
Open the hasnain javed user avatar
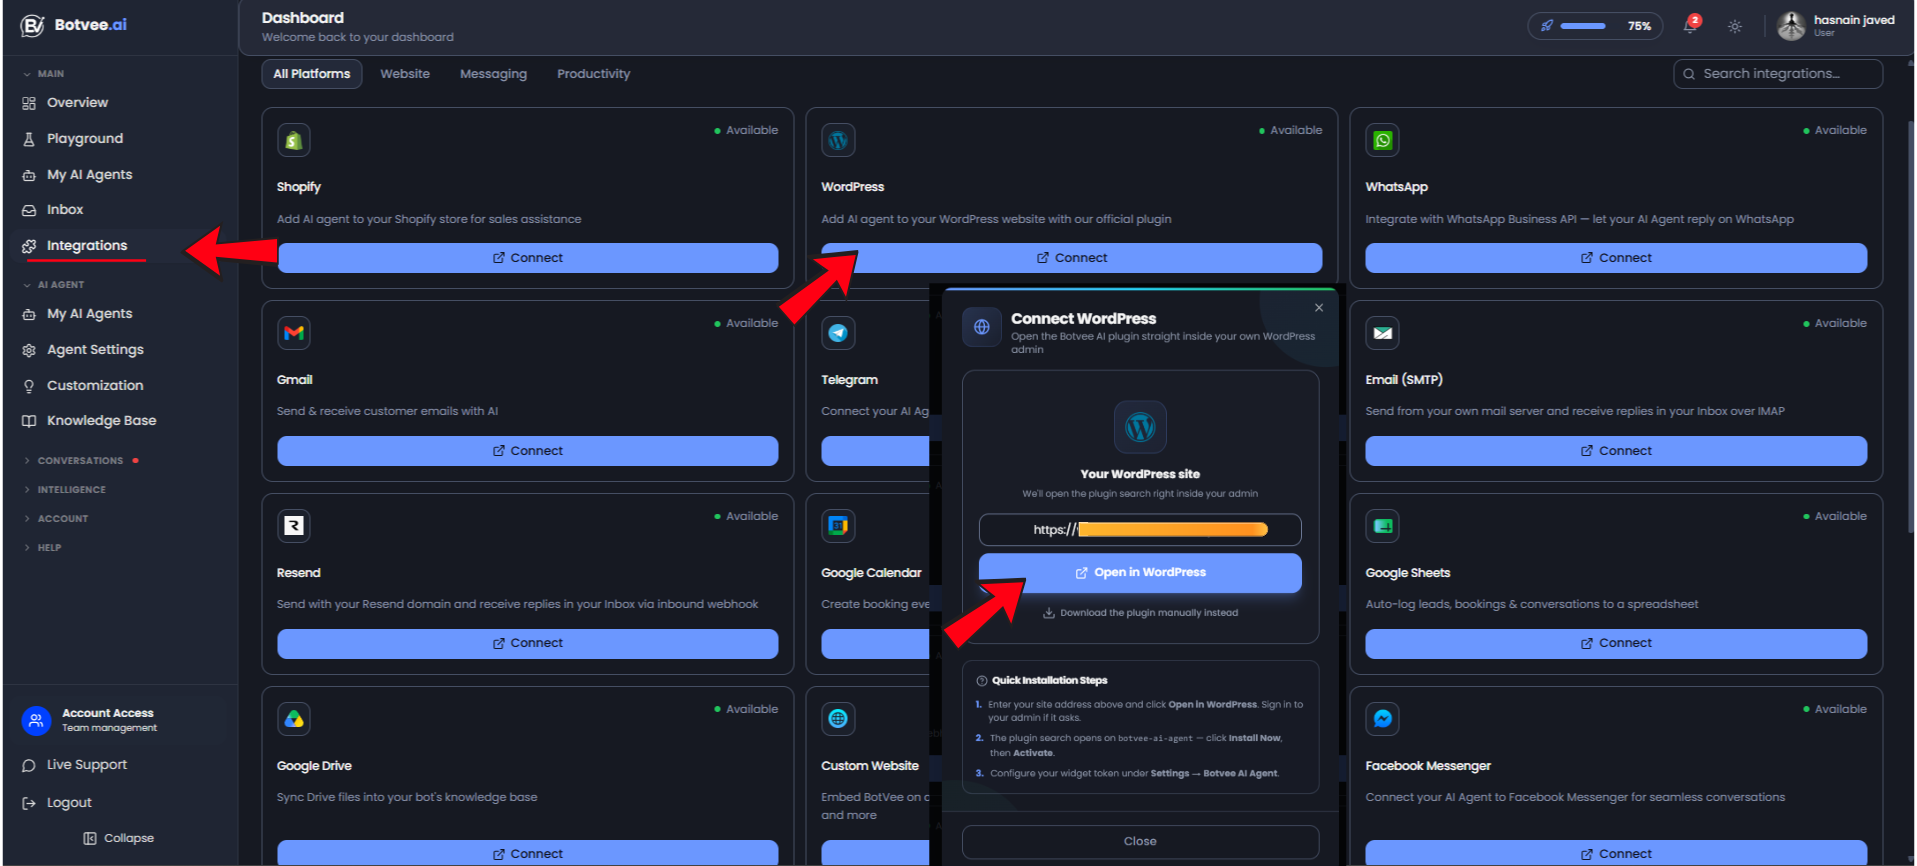(x=1791, y=26)
